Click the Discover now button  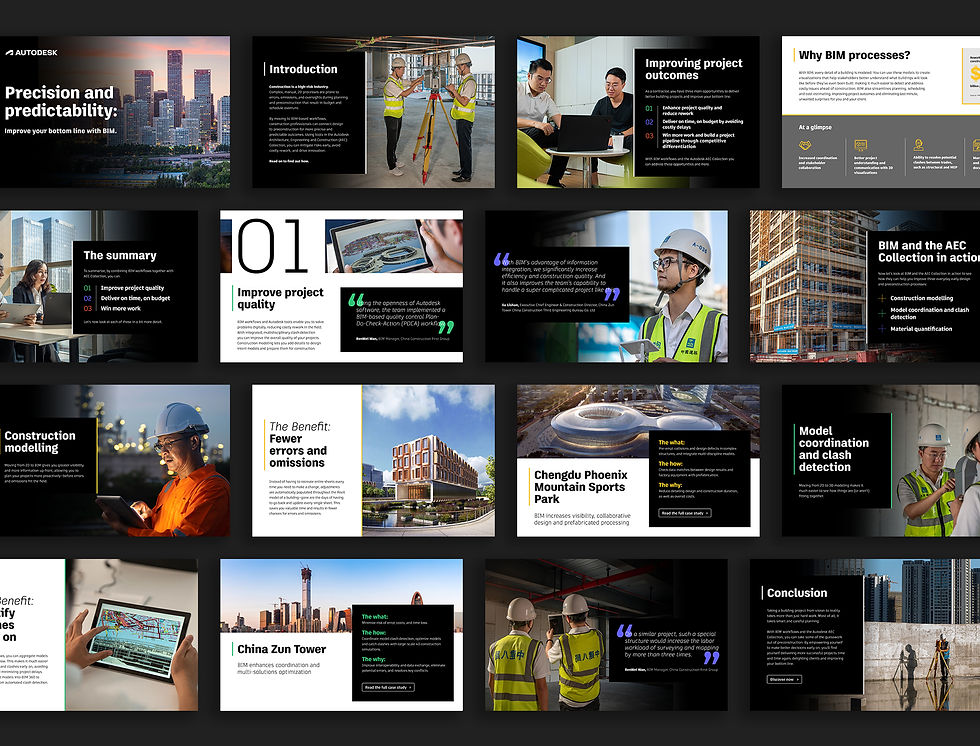(782, 679)
